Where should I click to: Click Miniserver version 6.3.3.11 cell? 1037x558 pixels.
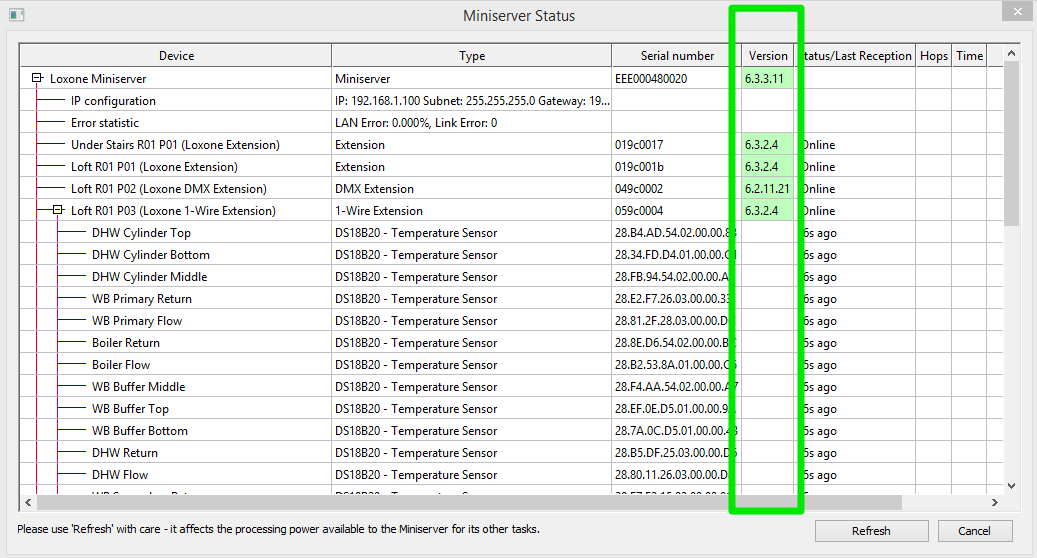[x=768, y=78]
